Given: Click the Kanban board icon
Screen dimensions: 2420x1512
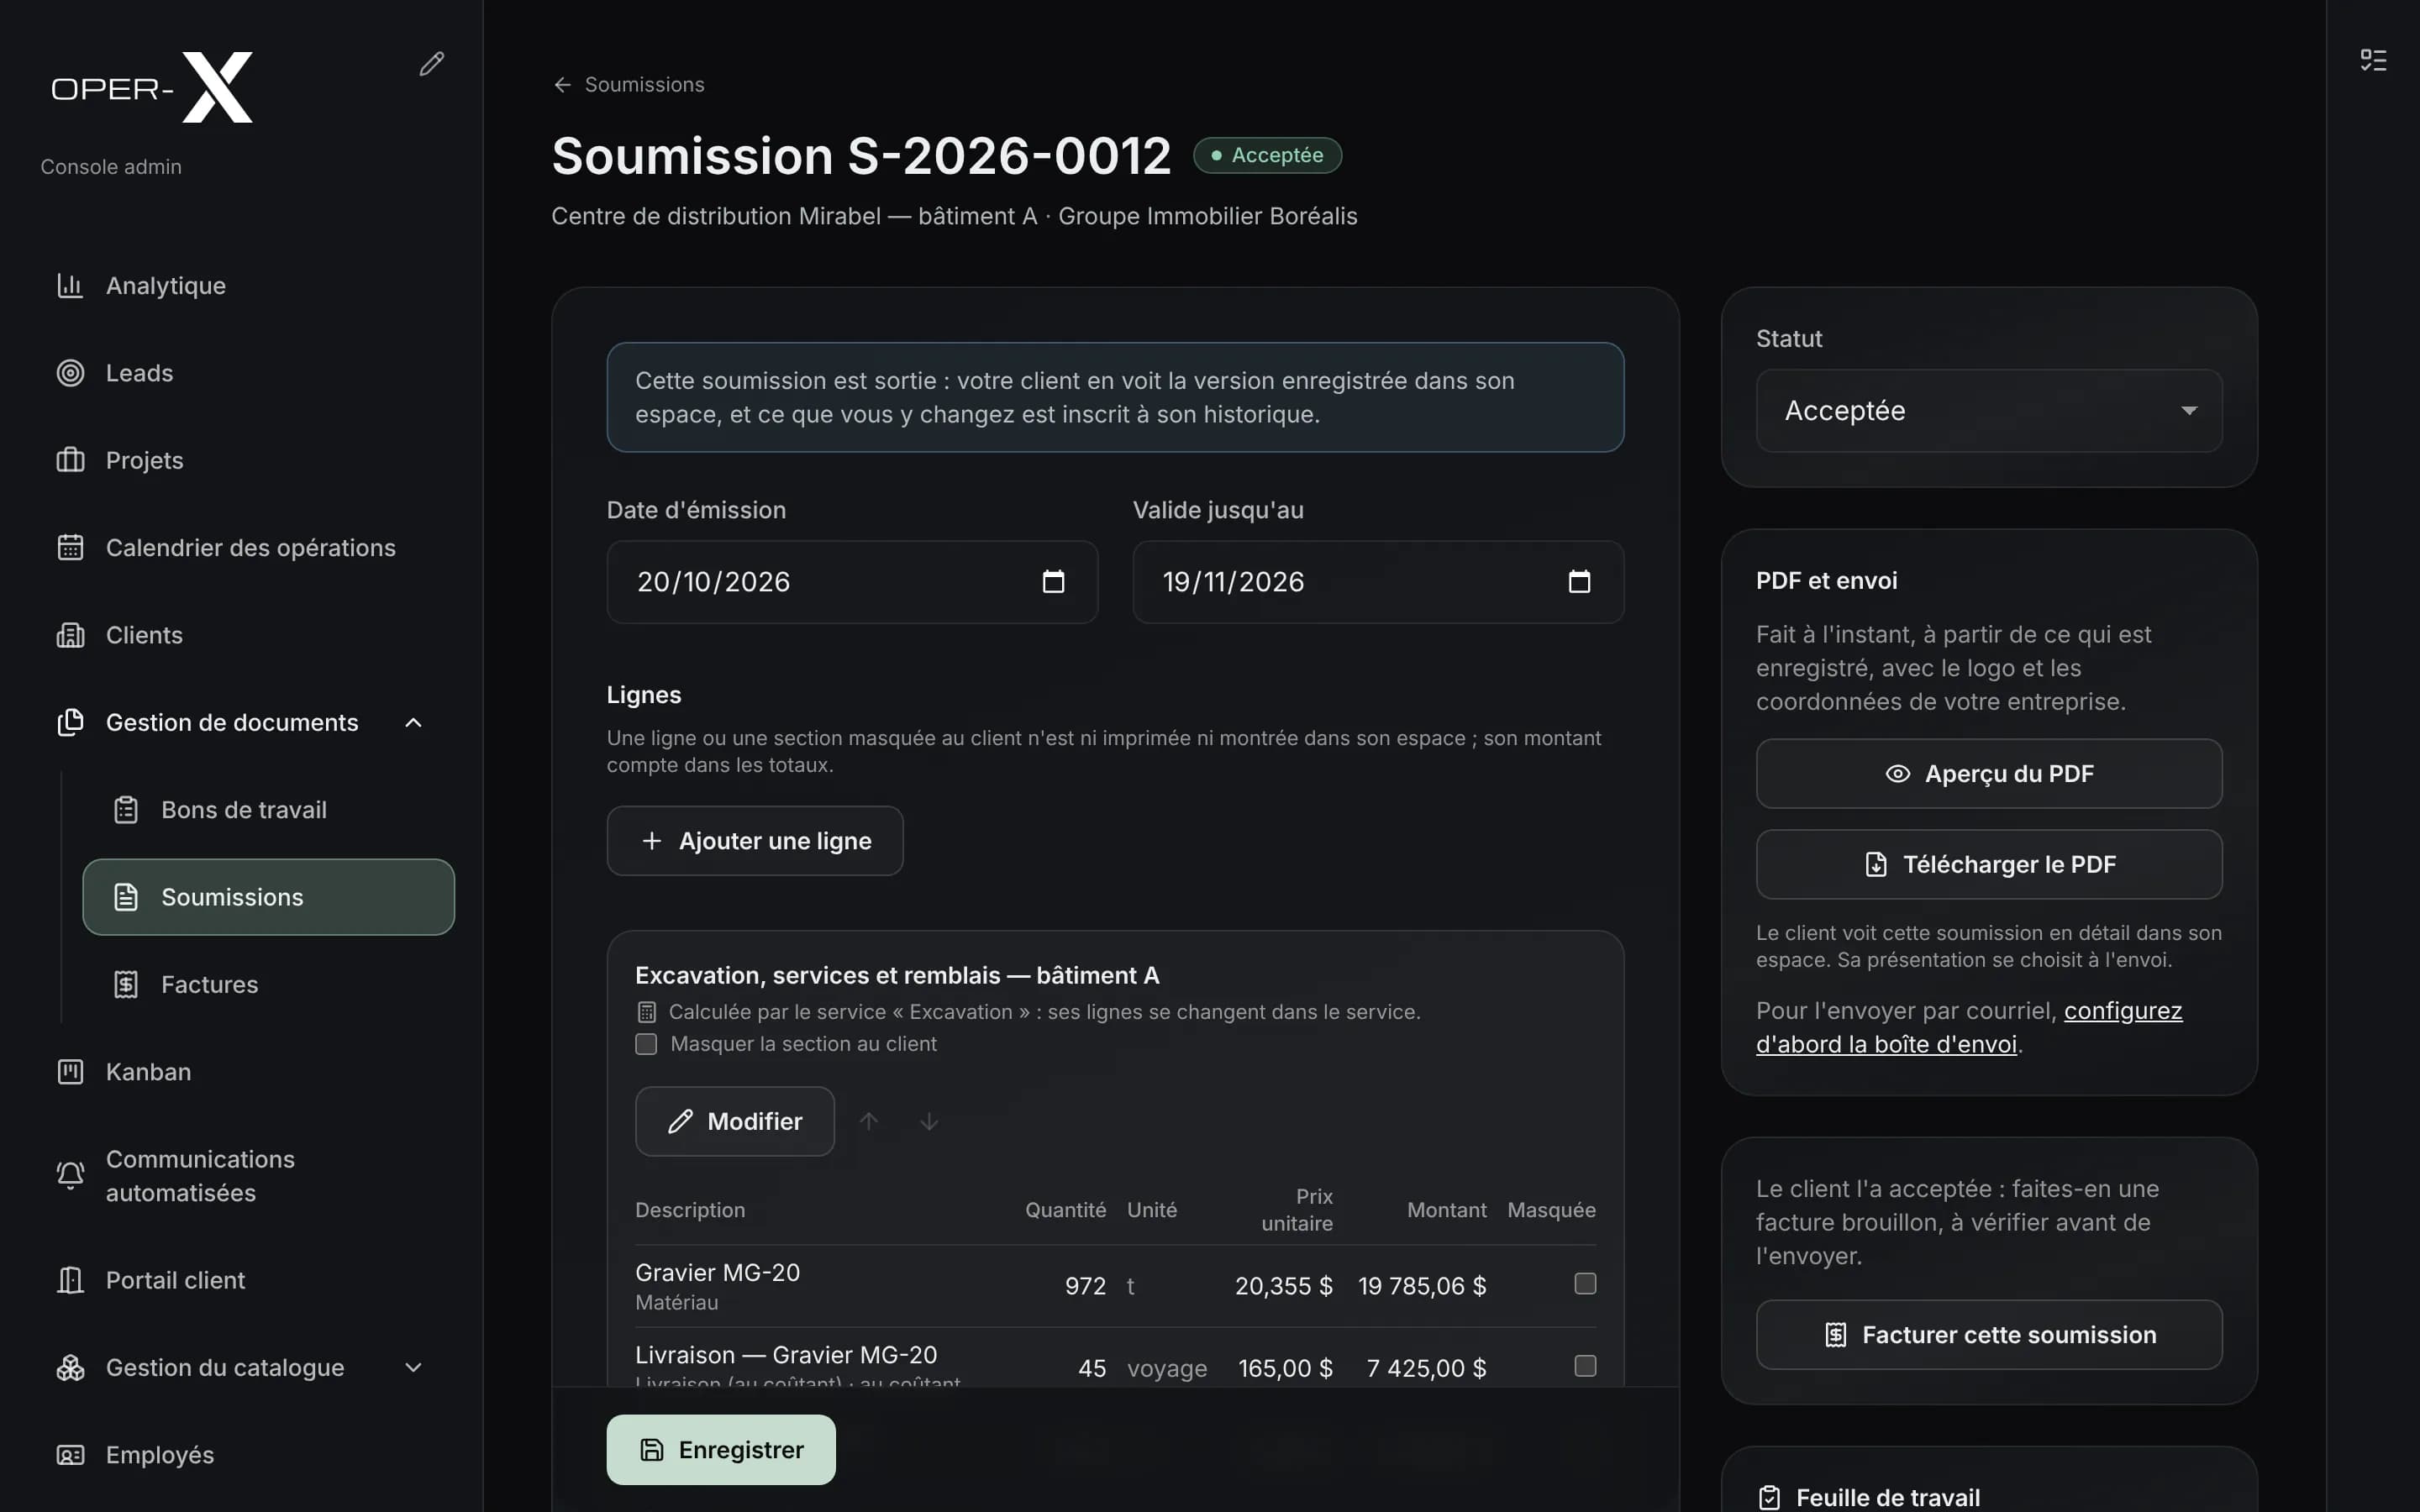Looking at the screenshot, I should click(70, 1072).
